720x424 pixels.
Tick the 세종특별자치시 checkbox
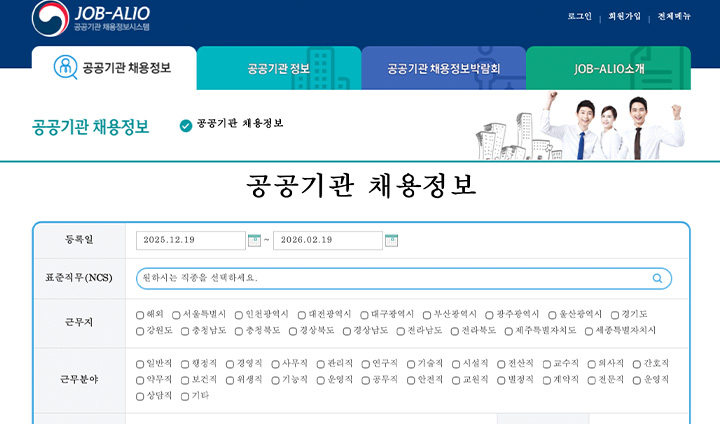click(589, 331)
